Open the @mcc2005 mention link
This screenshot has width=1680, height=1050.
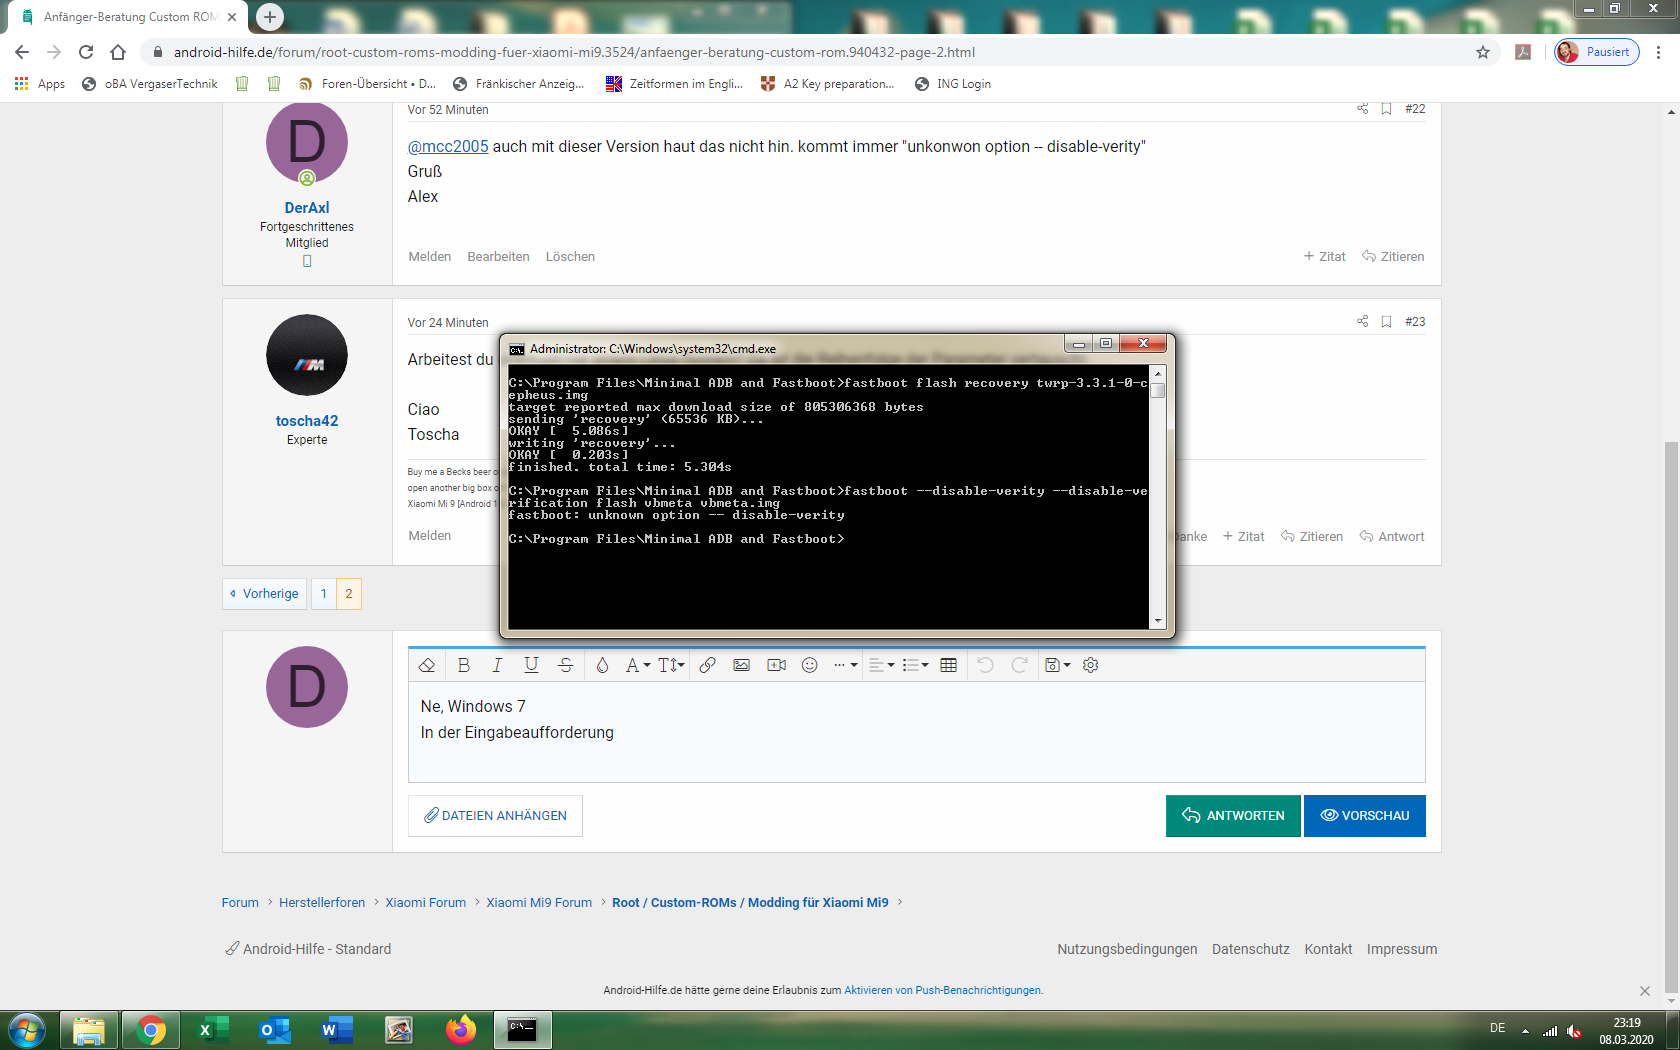pyautogui.click(x=448, y=146)
